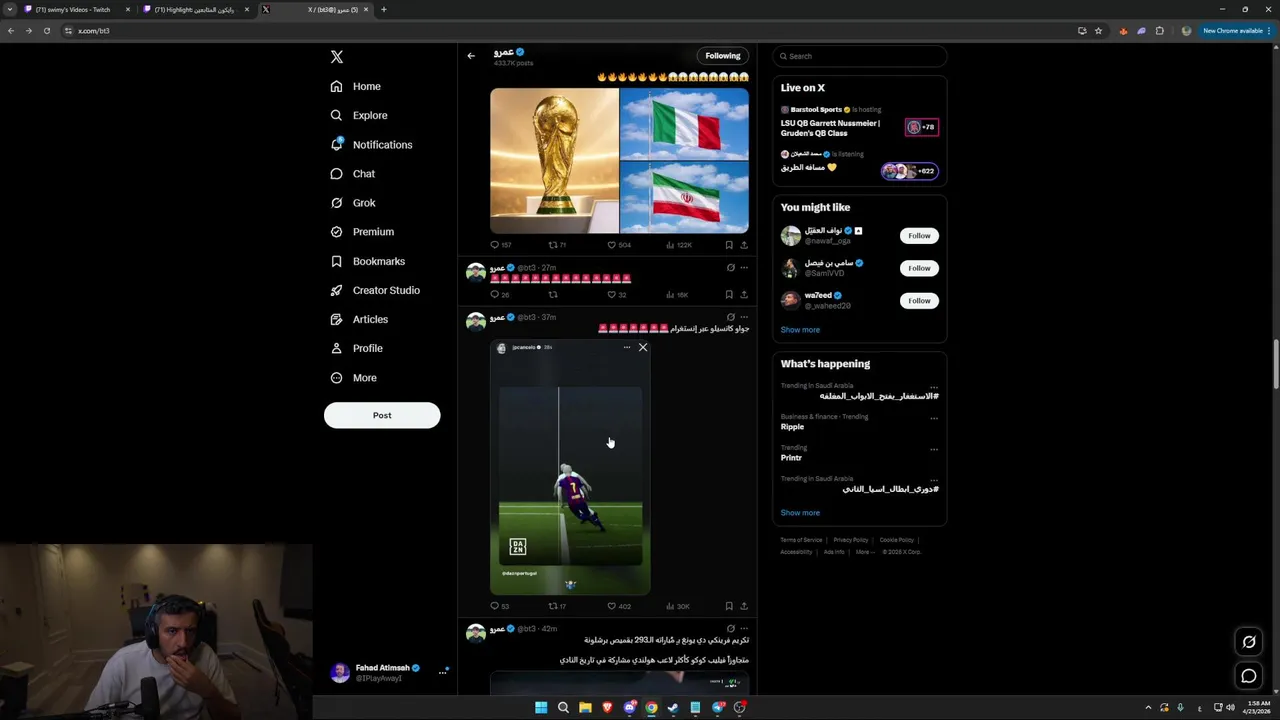Like the post with 504 likes

(619, 245)
